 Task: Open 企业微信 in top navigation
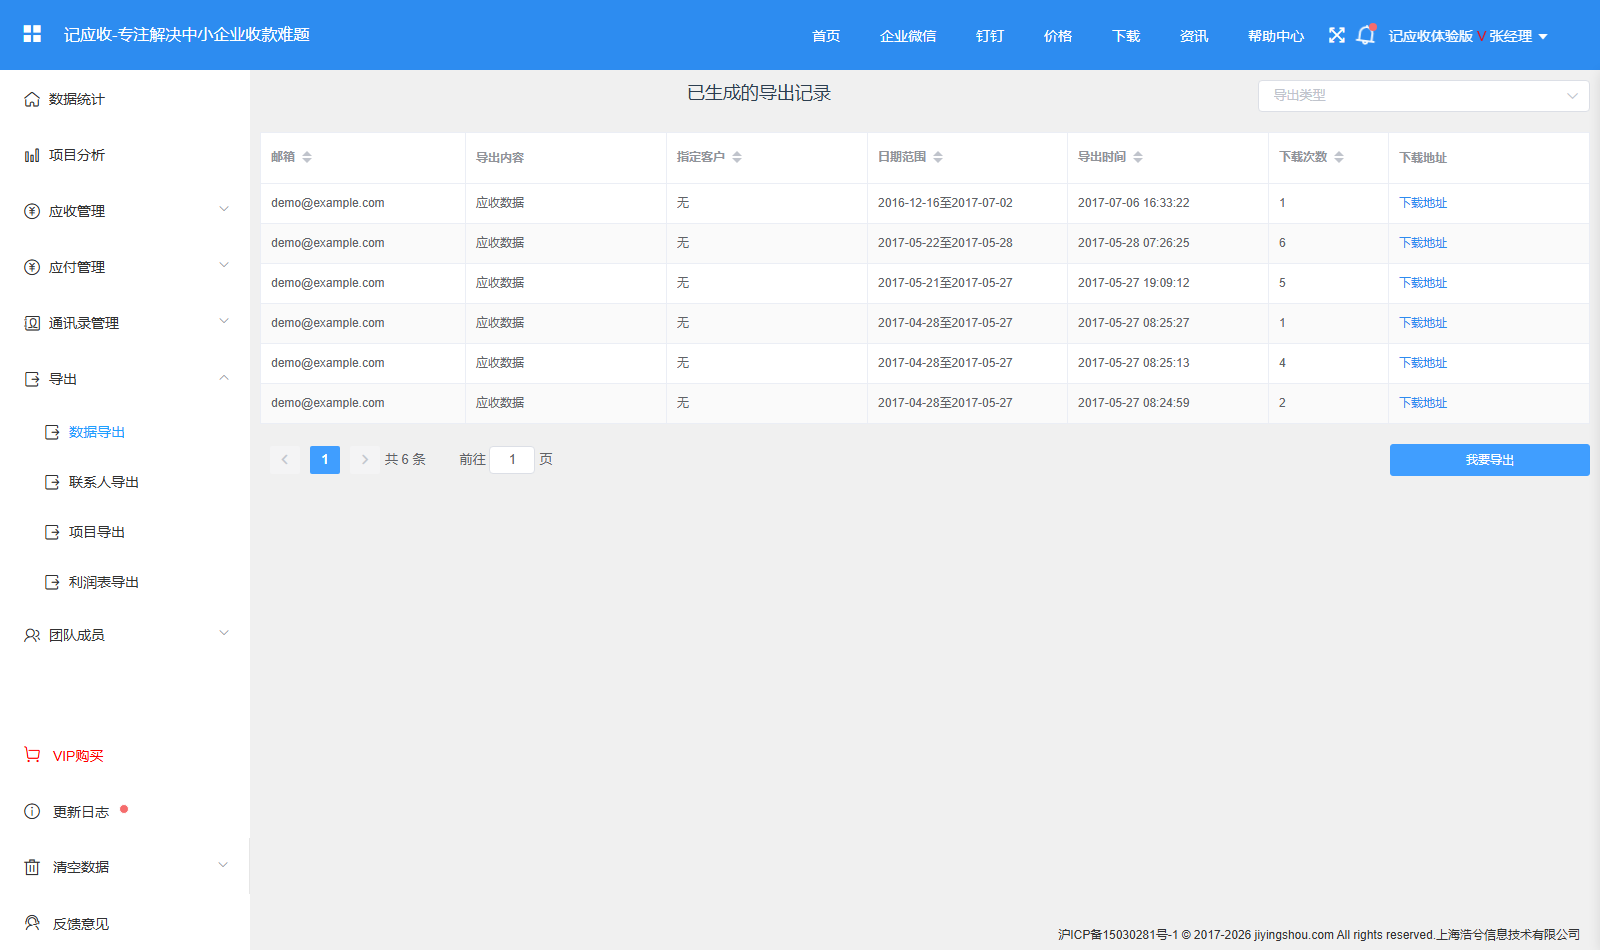coord(908,36)
